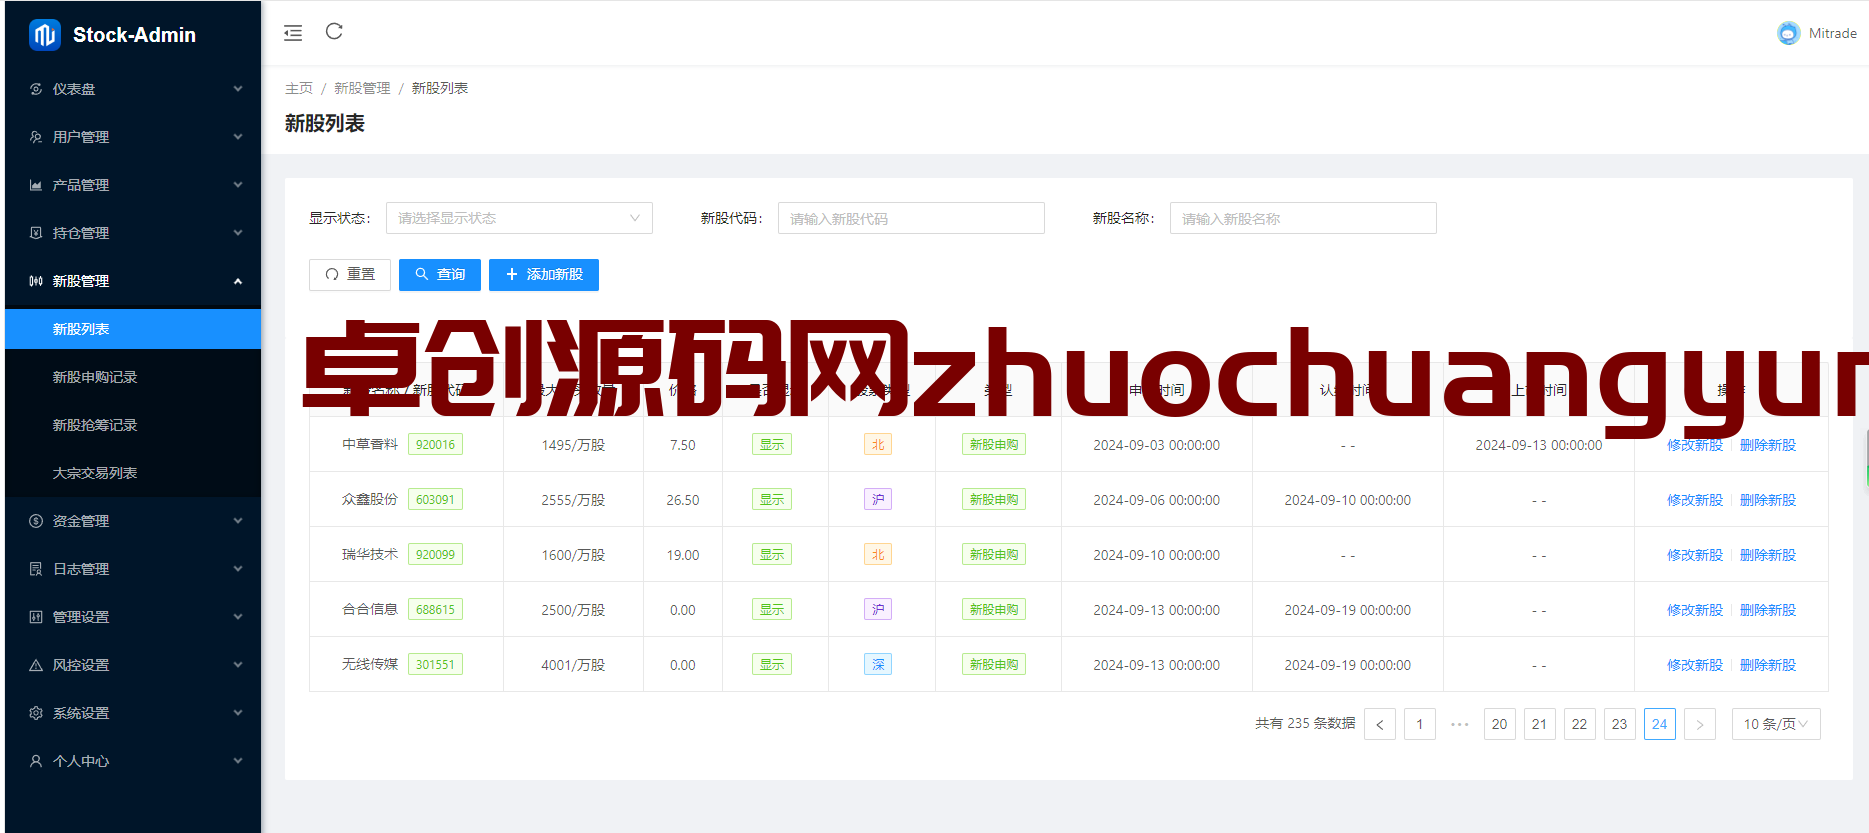1869x833 pixels.
Task: Click the Stock-Admin logo icon
Action: pos(45,35)
